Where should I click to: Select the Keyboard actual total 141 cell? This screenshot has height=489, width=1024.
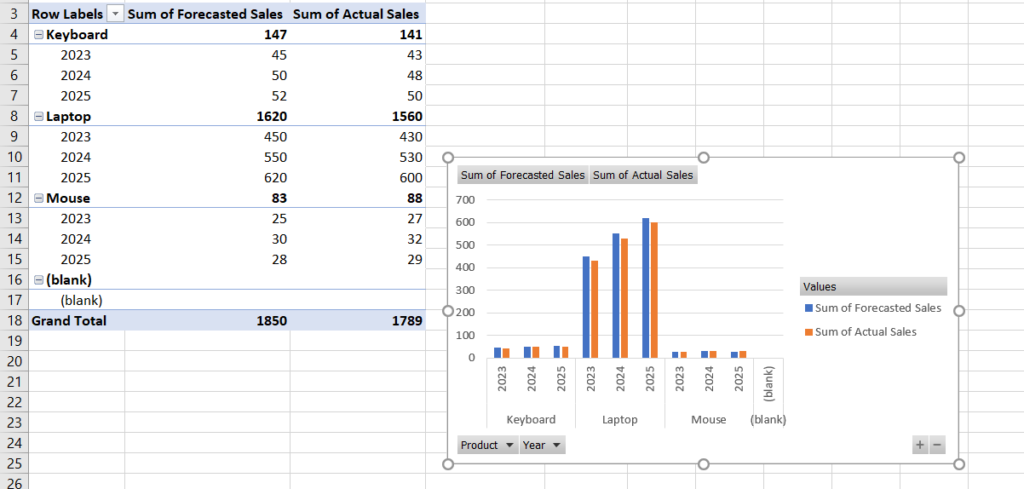click(x=358, y=35)
